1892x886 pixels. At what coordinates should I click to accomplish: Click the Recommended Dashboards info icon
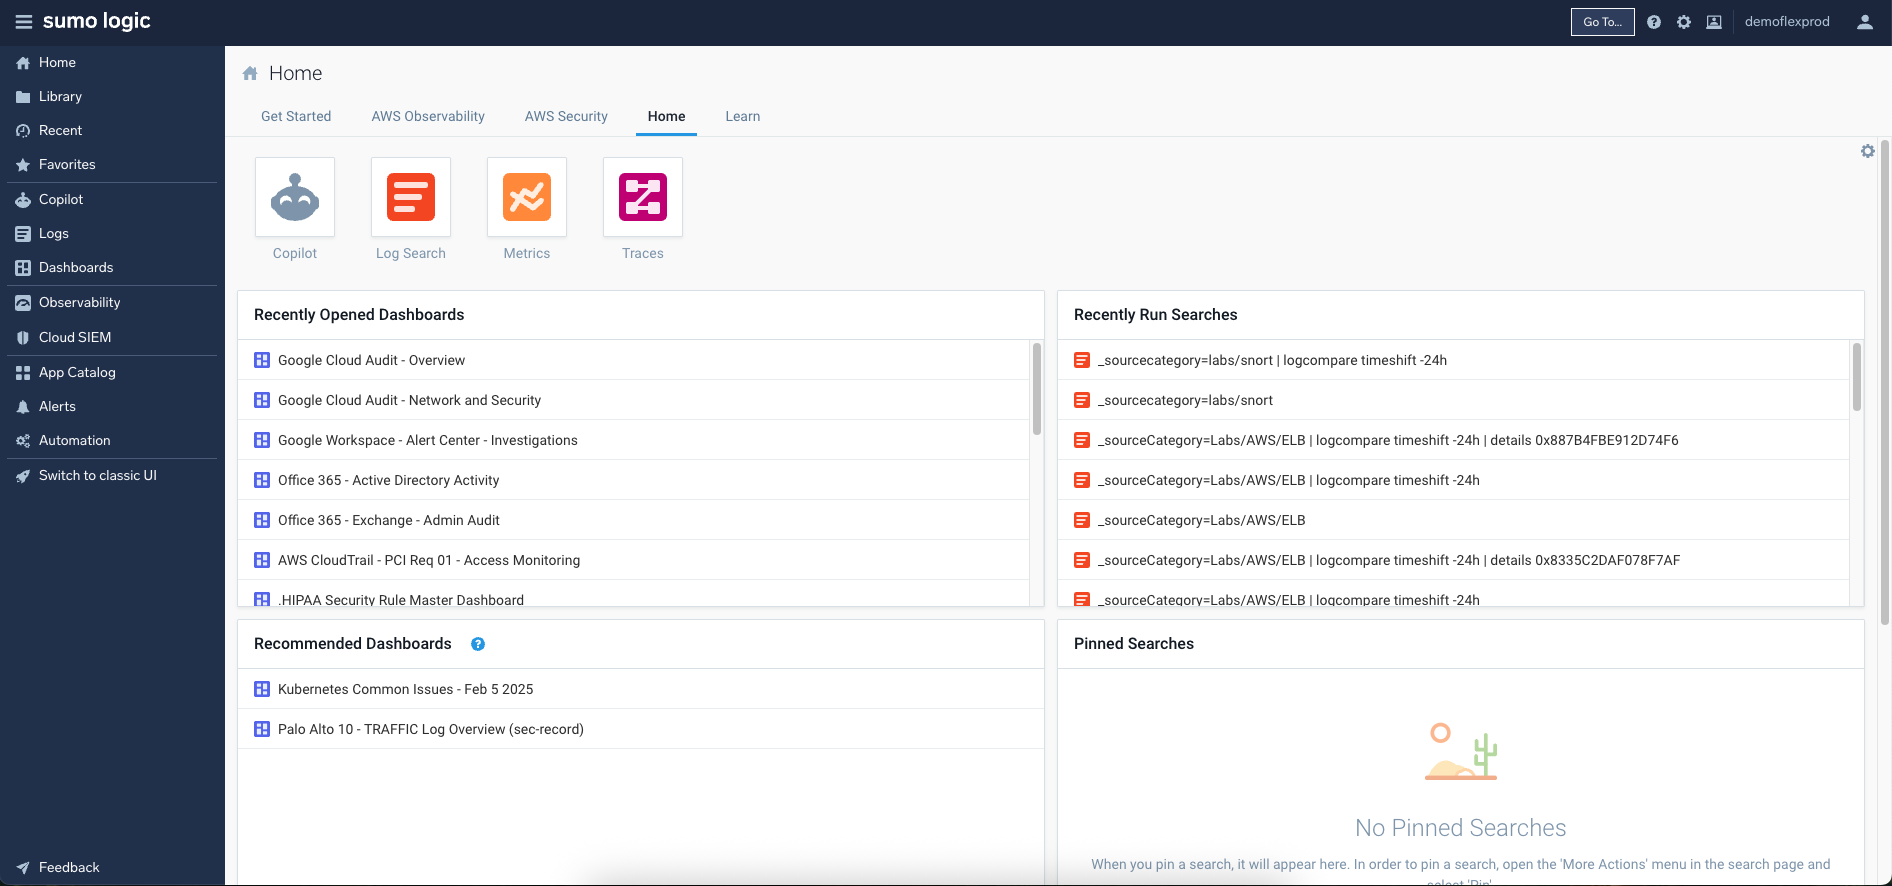[x=478, y=644]
